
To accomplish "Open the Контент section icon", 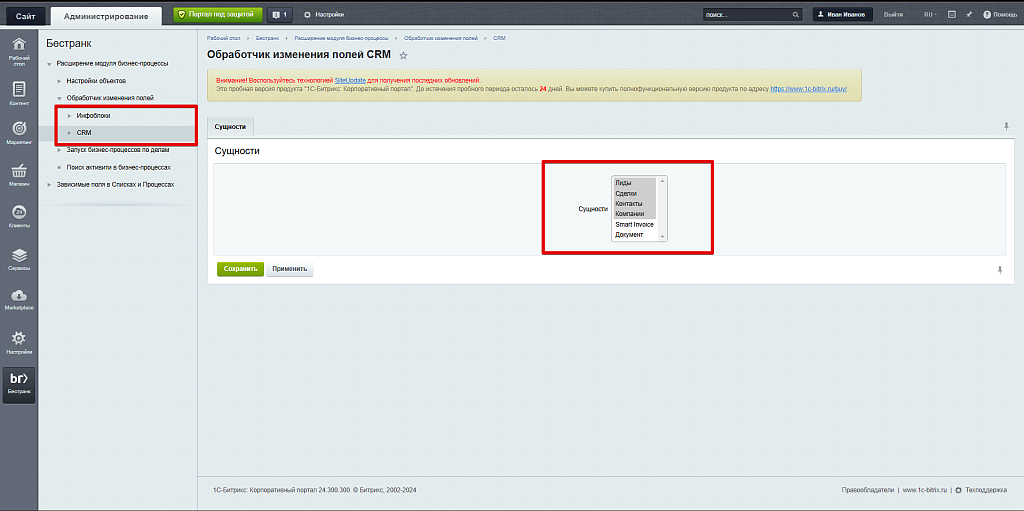I will coord(18,91).
